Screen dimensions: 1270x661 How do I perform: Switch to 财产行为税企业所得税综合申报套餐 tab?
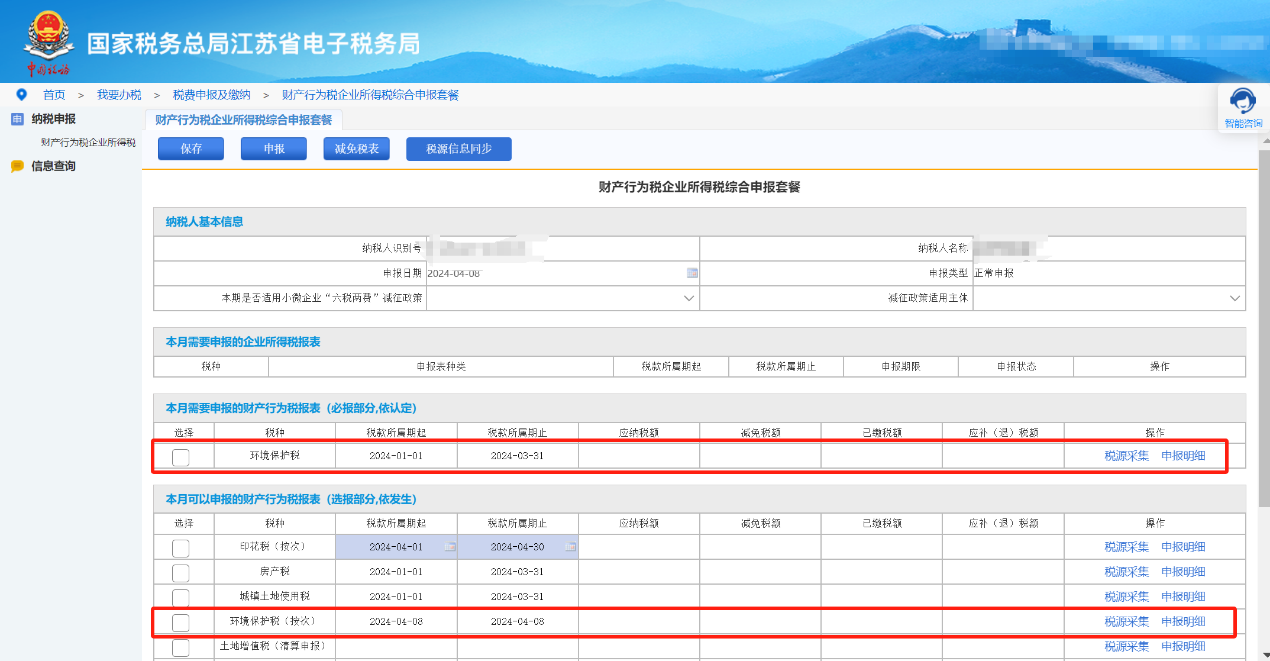coord(243,120)
